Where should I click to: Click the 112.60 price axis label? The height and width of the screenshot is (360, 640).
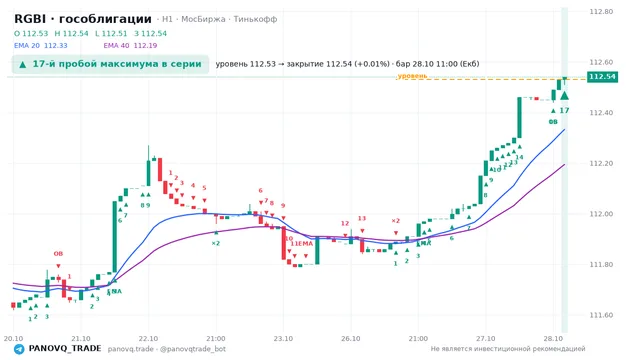coord(601,62)
